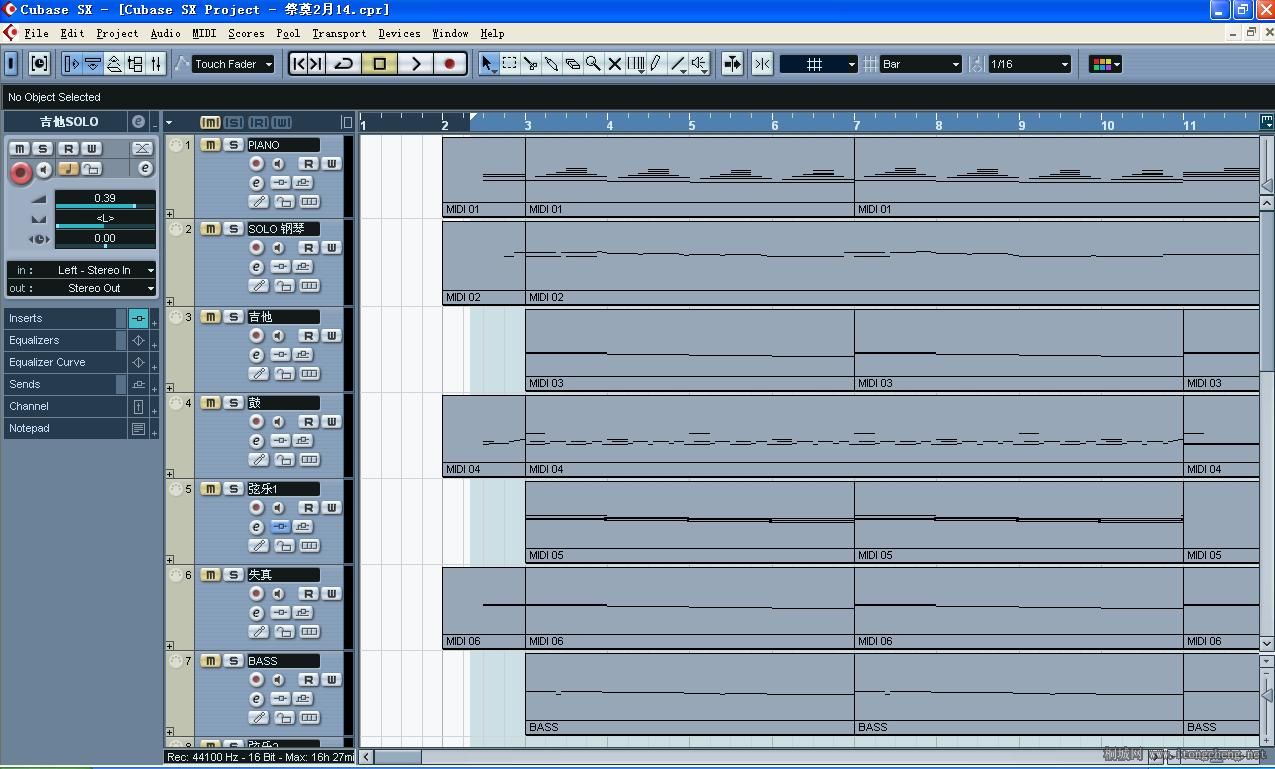
Task: Open the Scores menu
Action: coord(246,33)
